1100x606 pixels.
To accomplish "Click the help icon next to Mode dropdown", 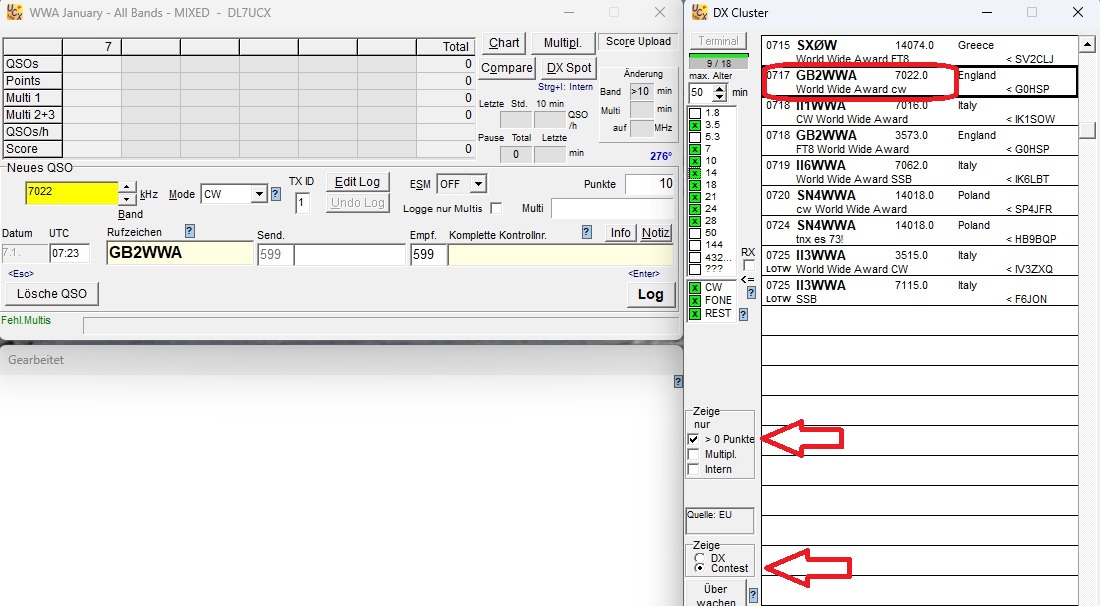I will pos(276,195).
